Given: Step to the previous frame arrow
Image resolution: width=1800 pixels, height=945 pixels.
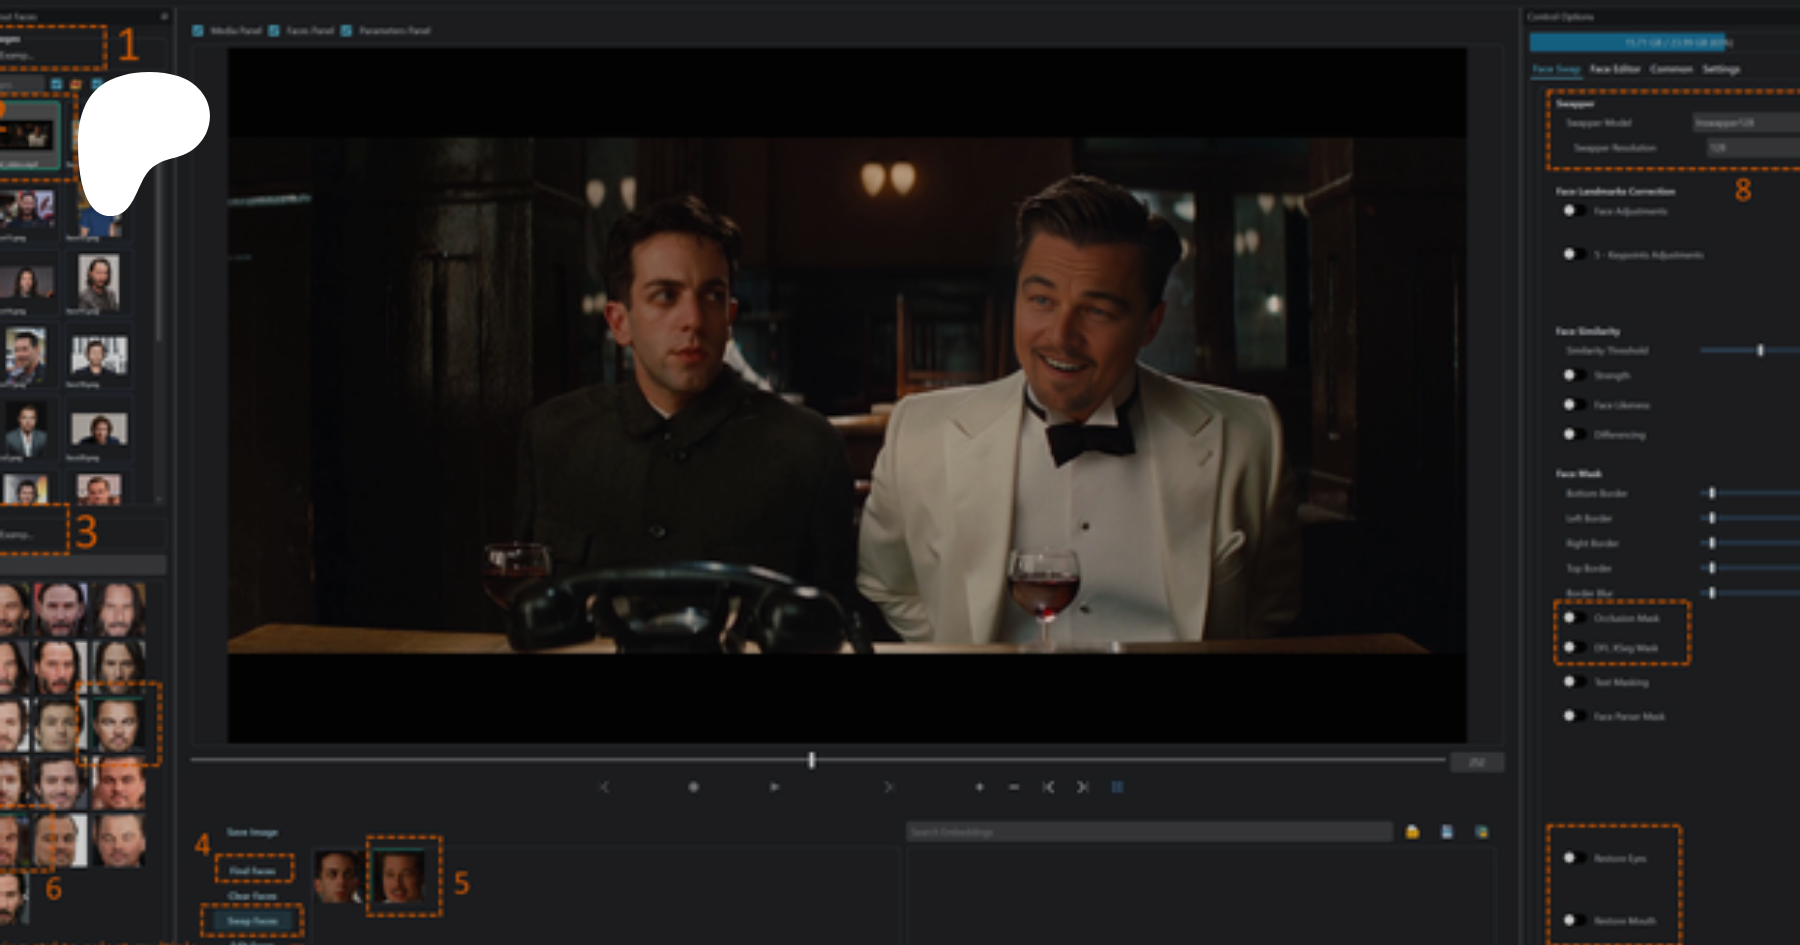Looking at the screenshot, I should [x=604, y=787].
